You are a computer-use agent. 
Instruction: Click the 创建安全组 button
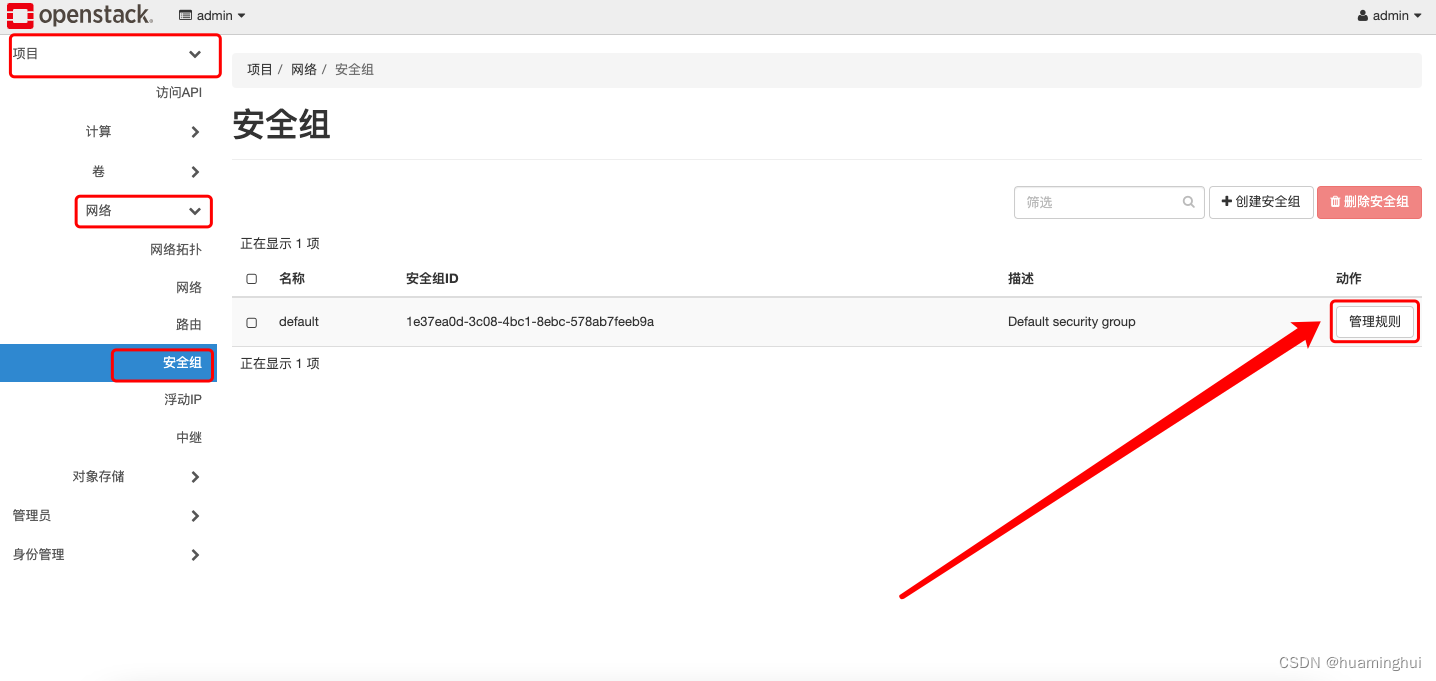1261,202
